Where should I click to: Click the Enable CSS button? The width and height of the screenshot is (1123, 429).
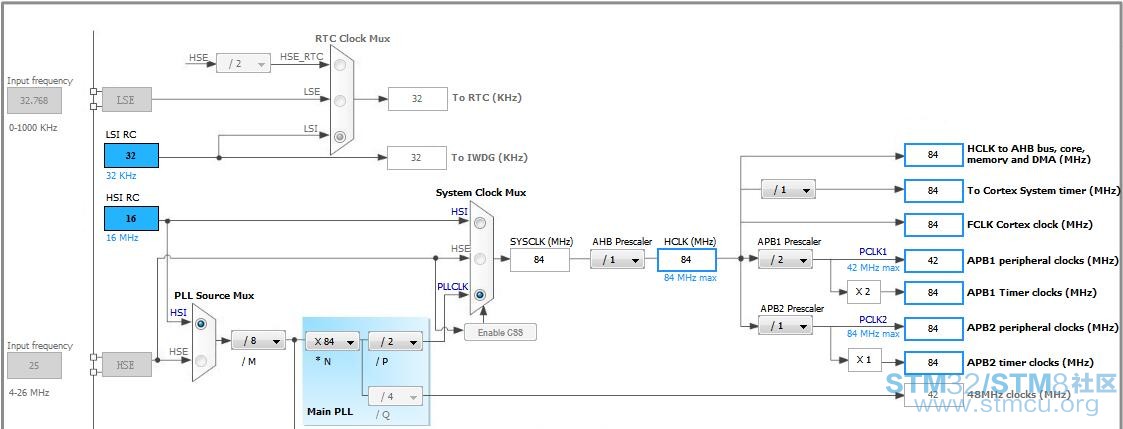point(500,332)
